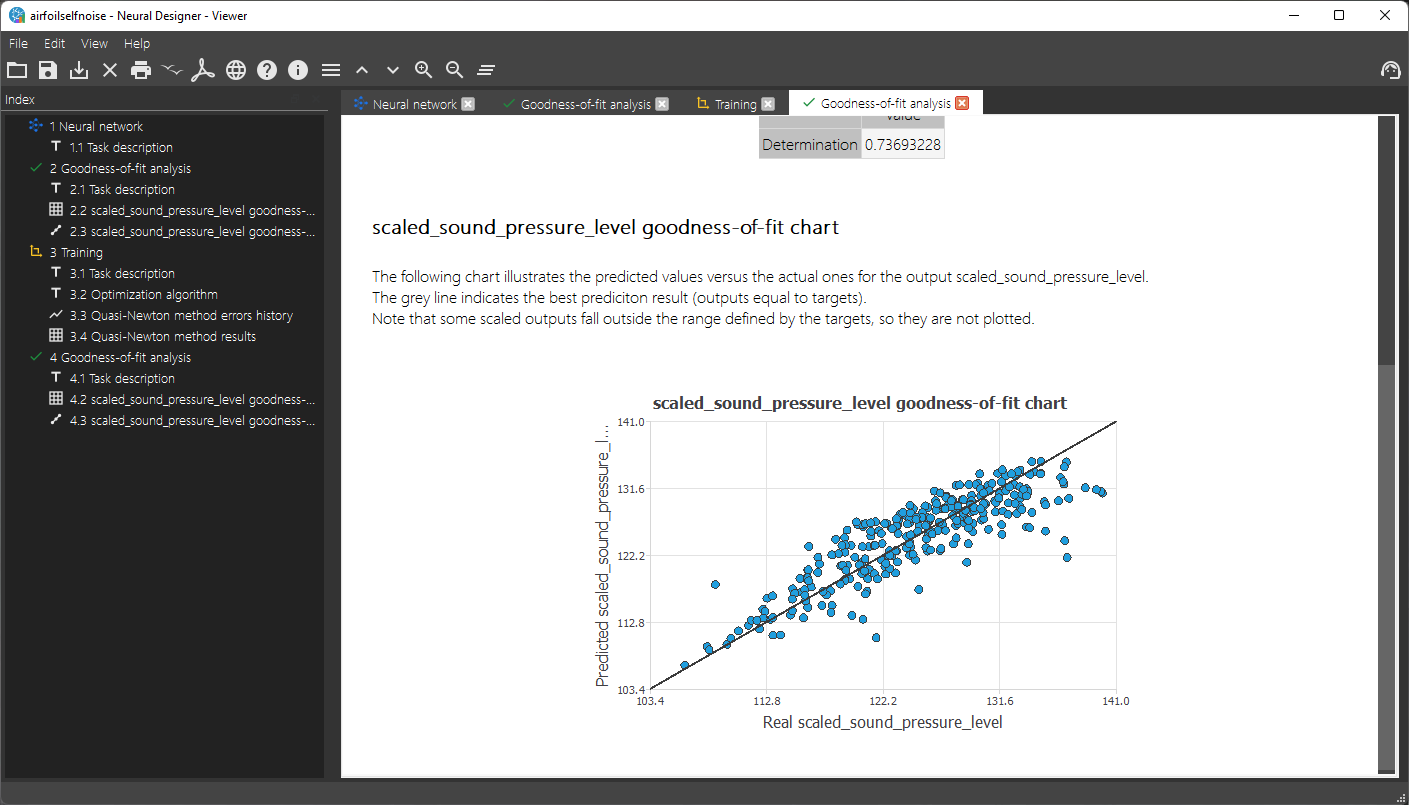This screenshot has width=1409, height=805.
Task: Open the hamburger menu in the toolbar
Action: pos(330,69)
